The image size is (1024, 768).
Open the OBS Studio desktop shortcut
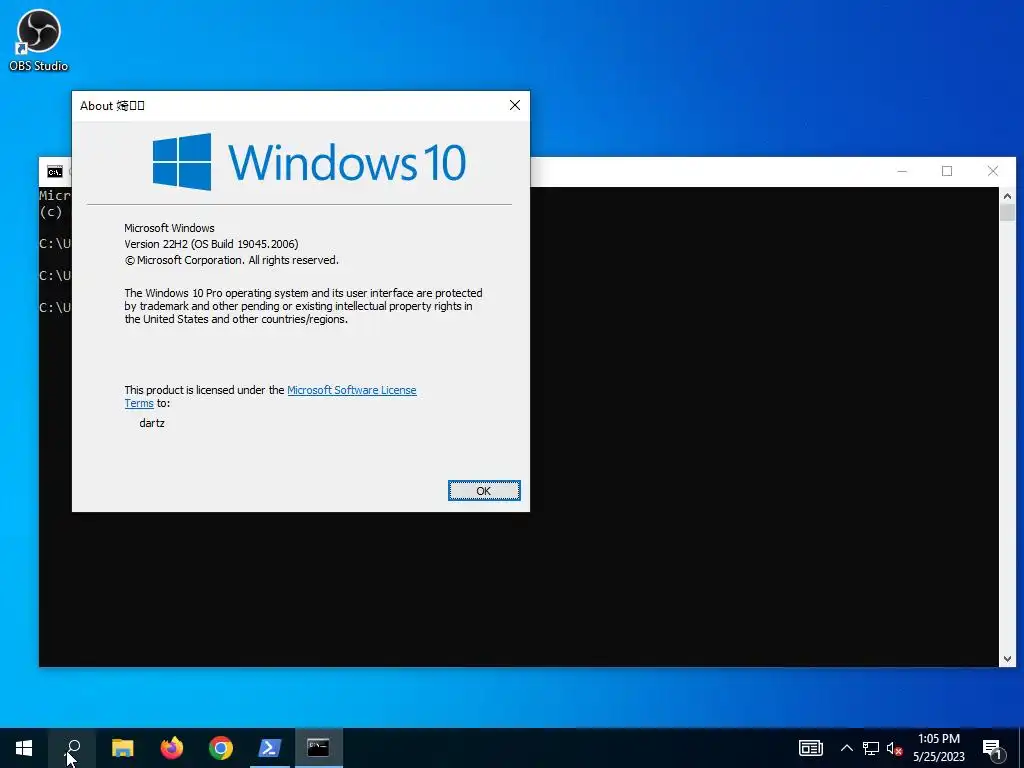coord(39,40)
